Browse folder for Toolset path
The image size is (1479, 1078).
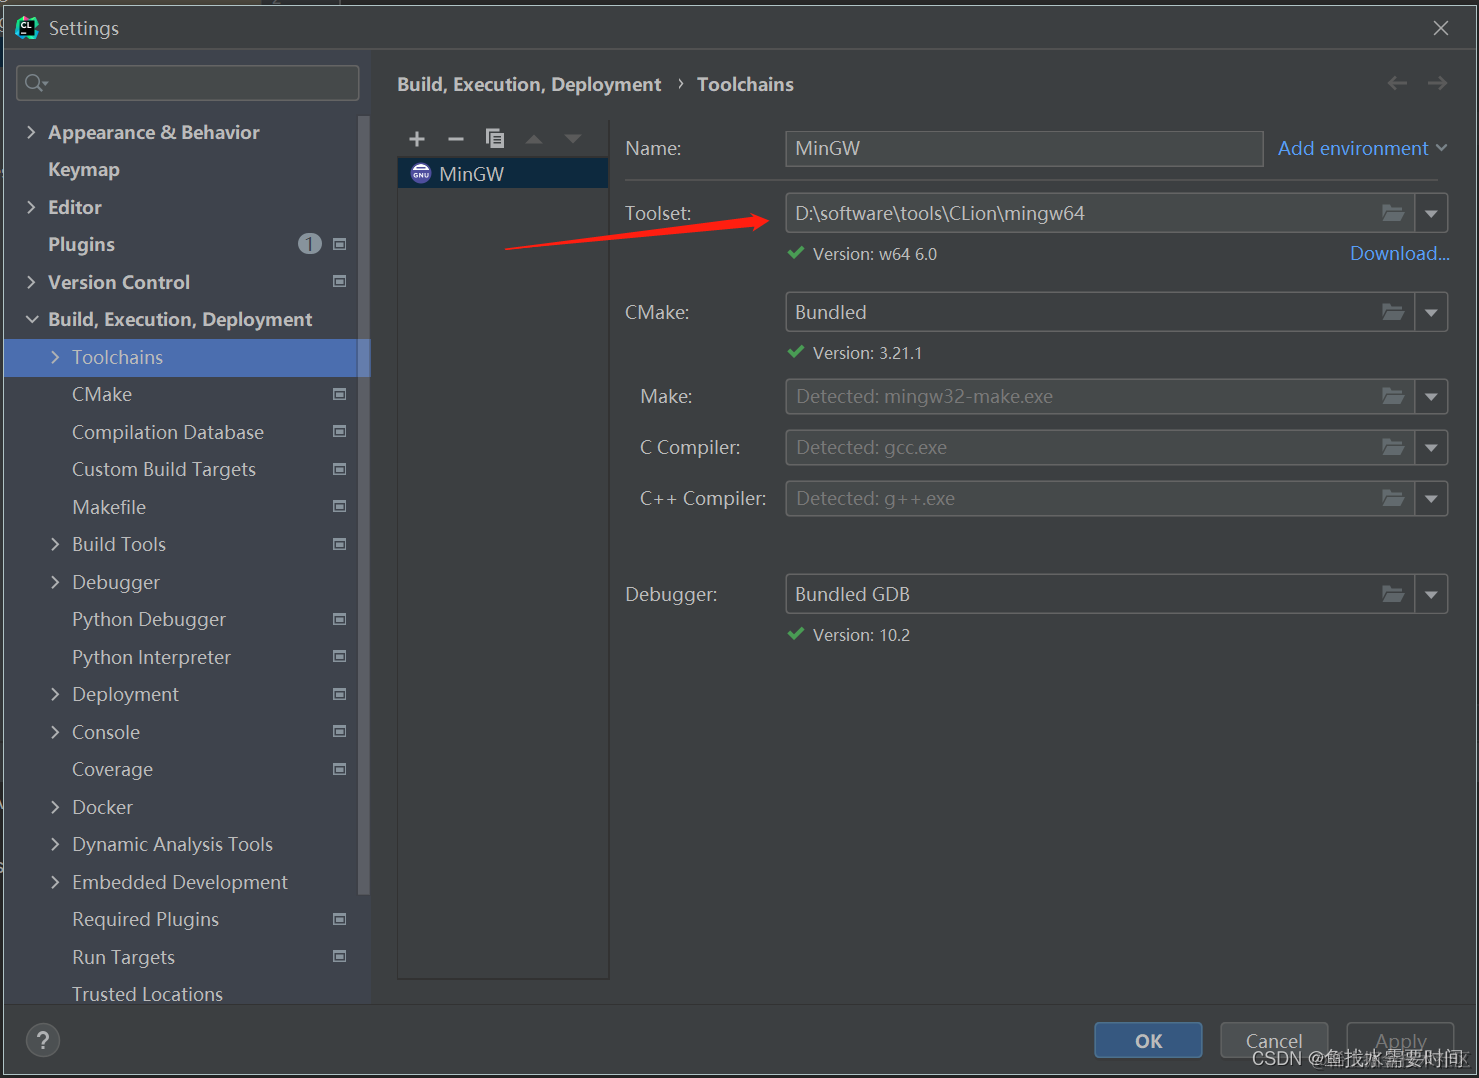click(x=1393, y=213)
